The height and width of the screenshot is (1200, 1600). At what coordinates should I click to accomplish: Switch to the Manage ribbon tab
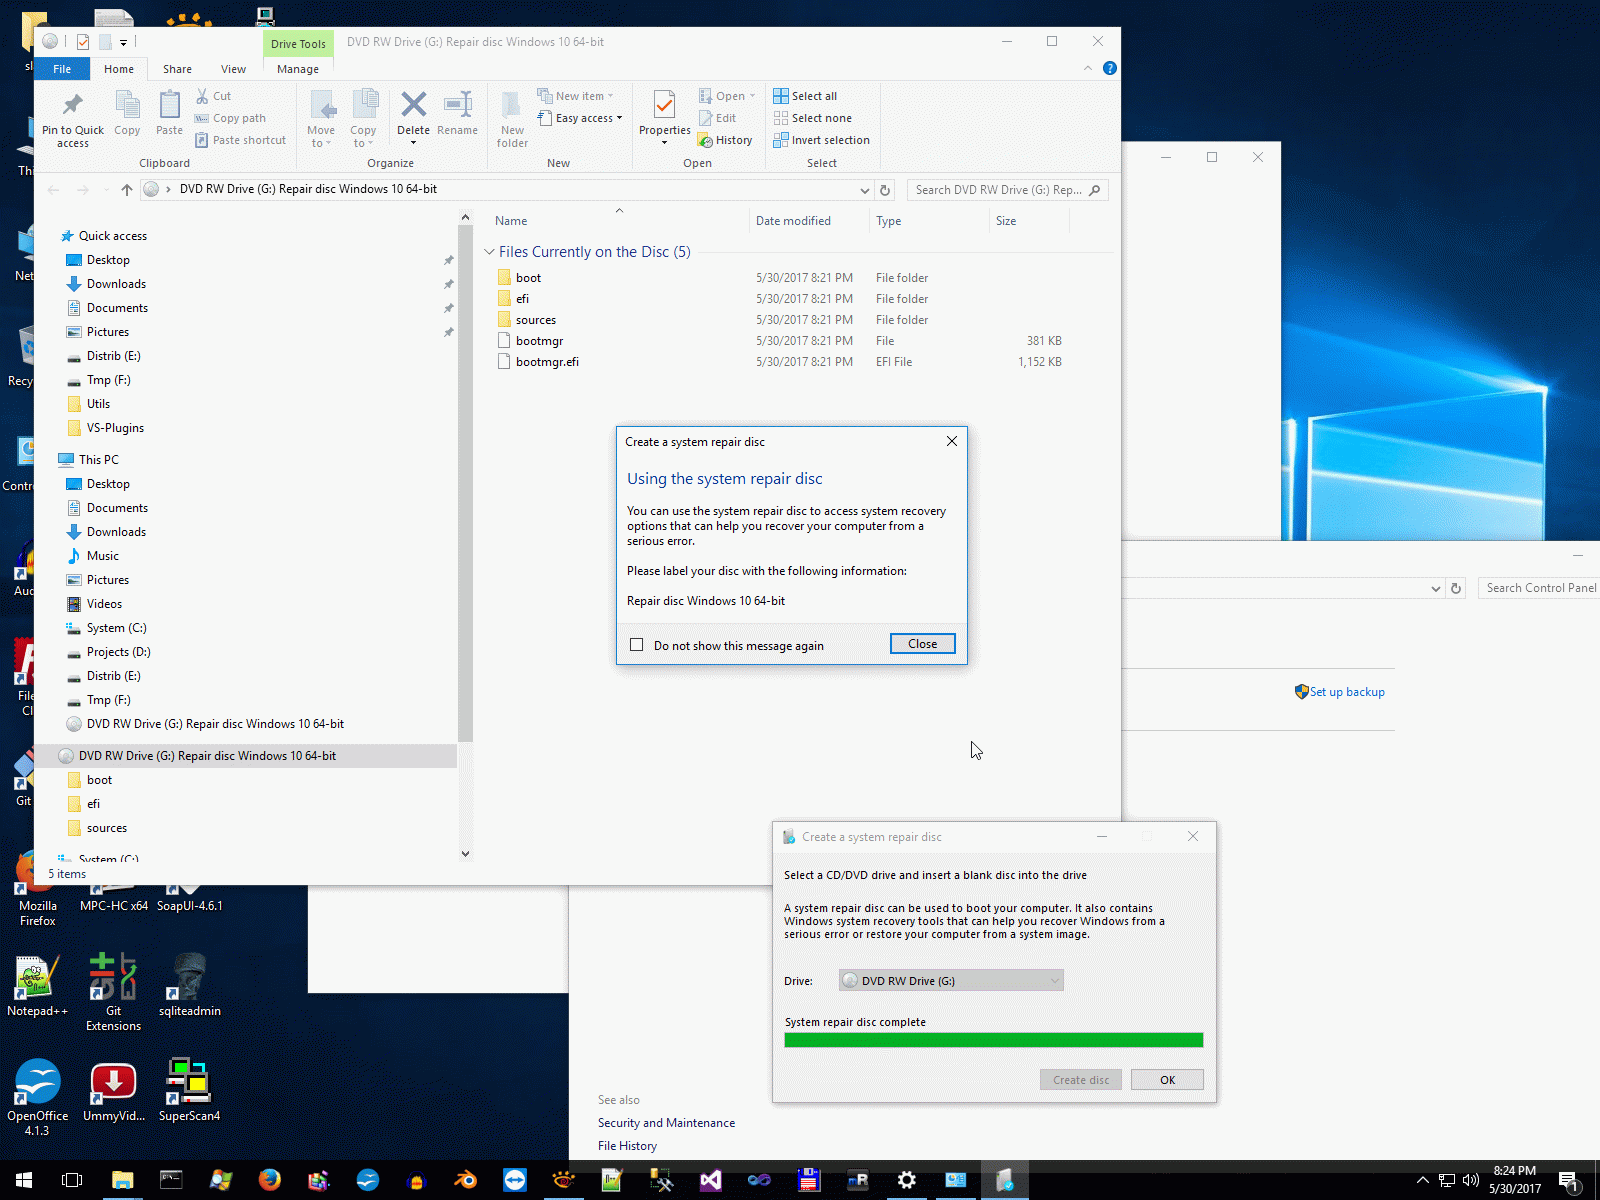(298, 69)
